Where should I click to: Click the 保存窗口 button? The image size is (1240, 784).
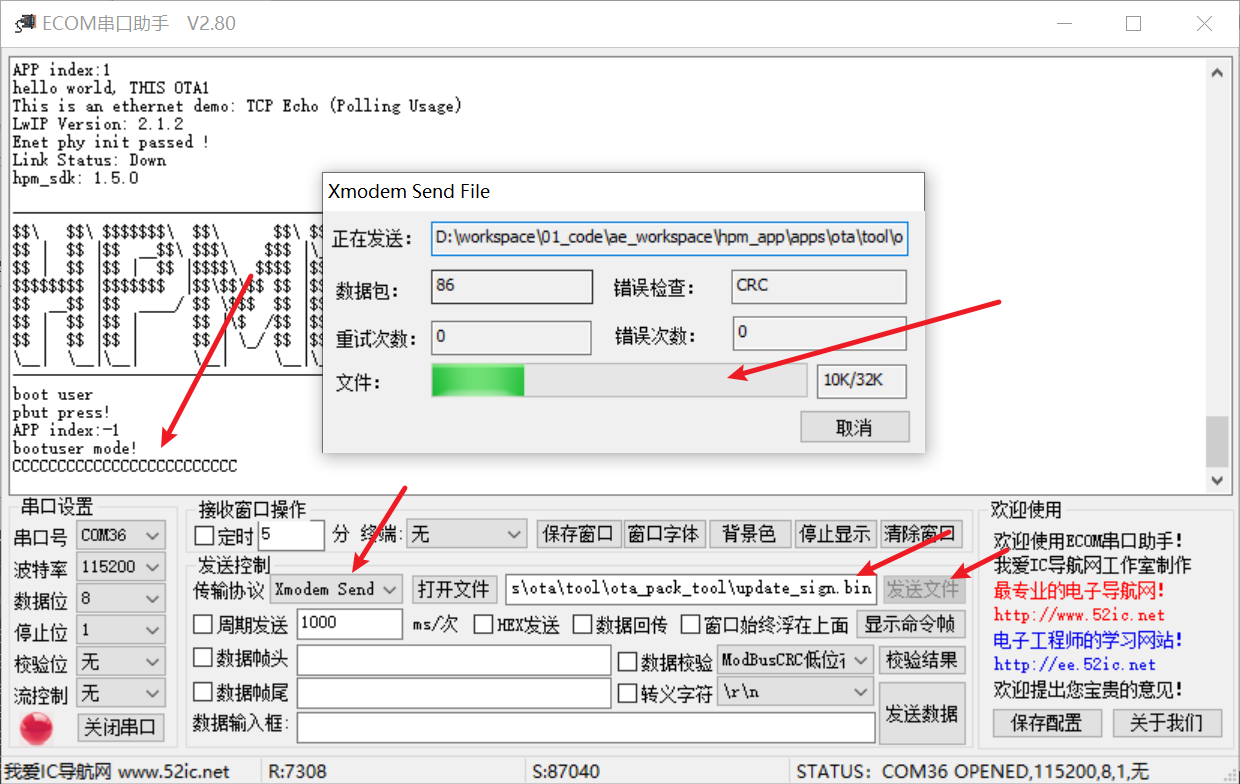[579, 534]
